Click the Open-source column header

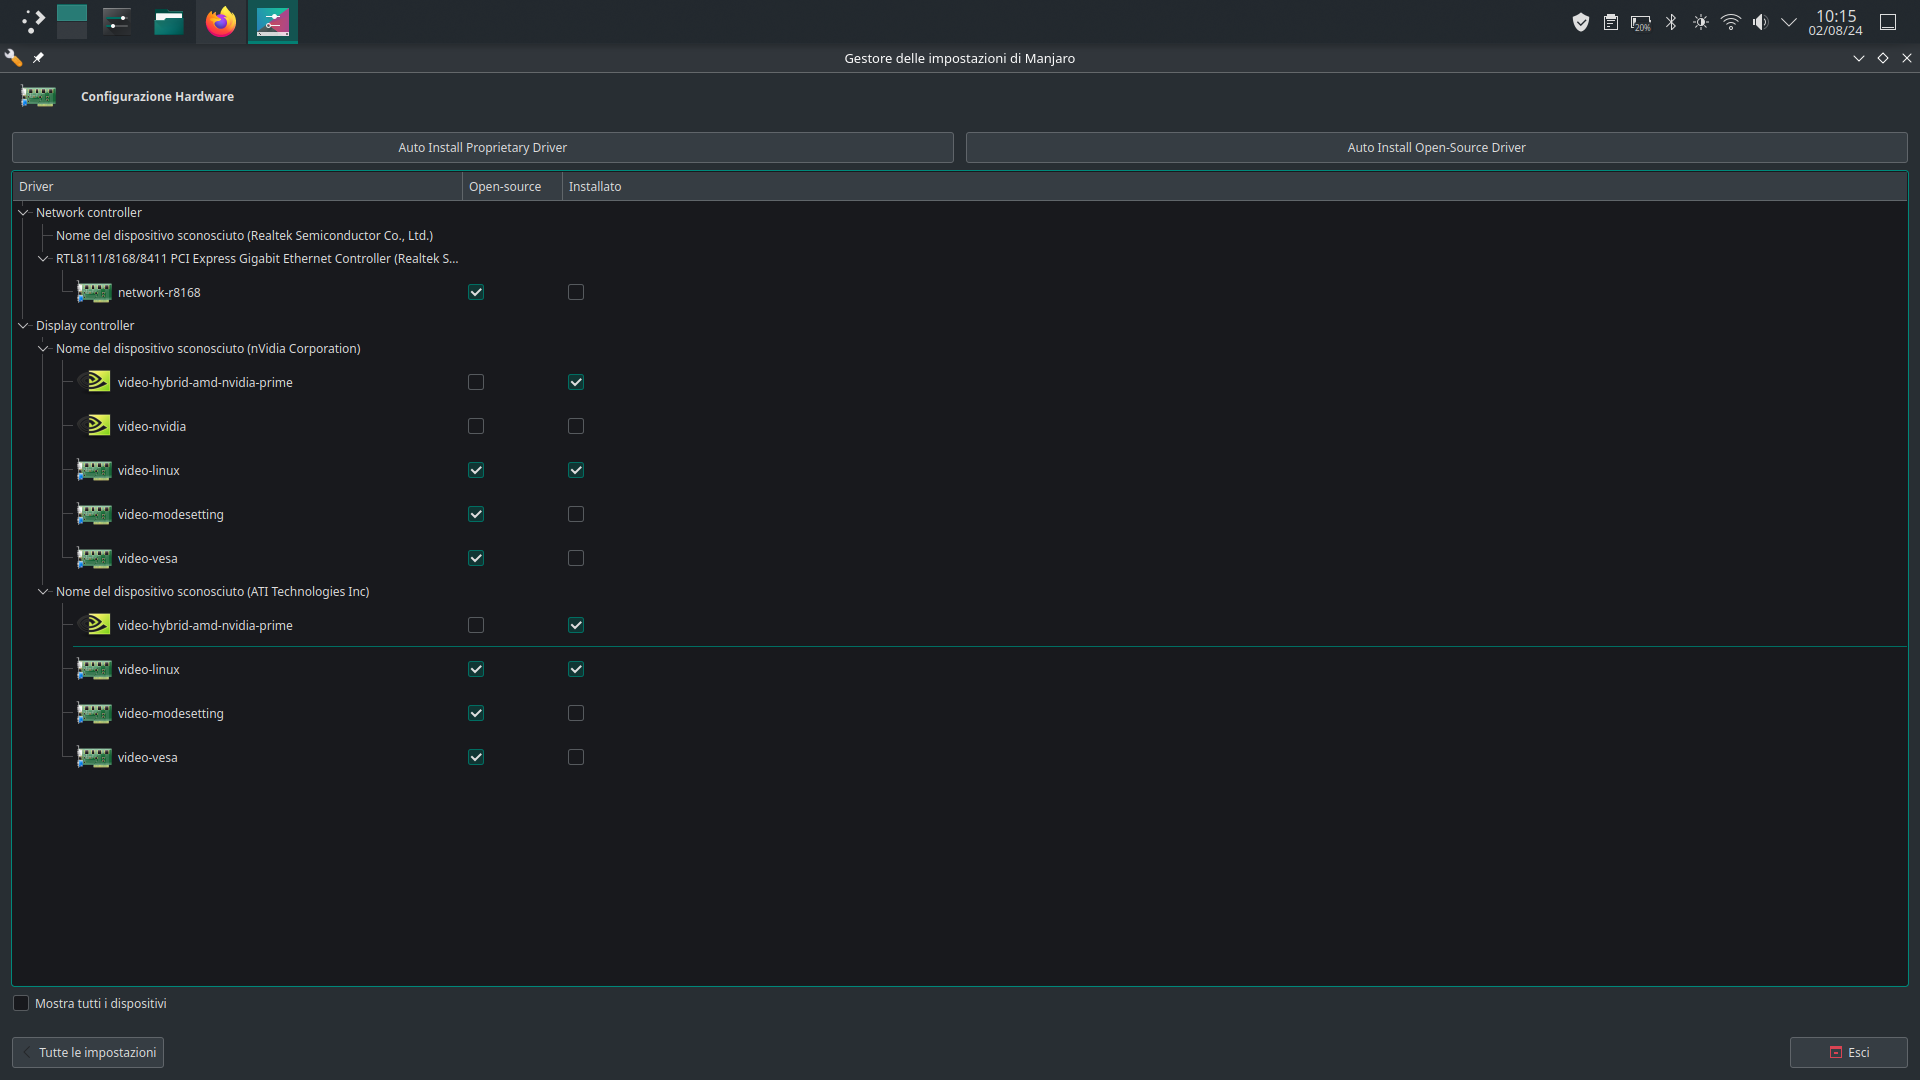pyautogui.click(x=506, y=186)
